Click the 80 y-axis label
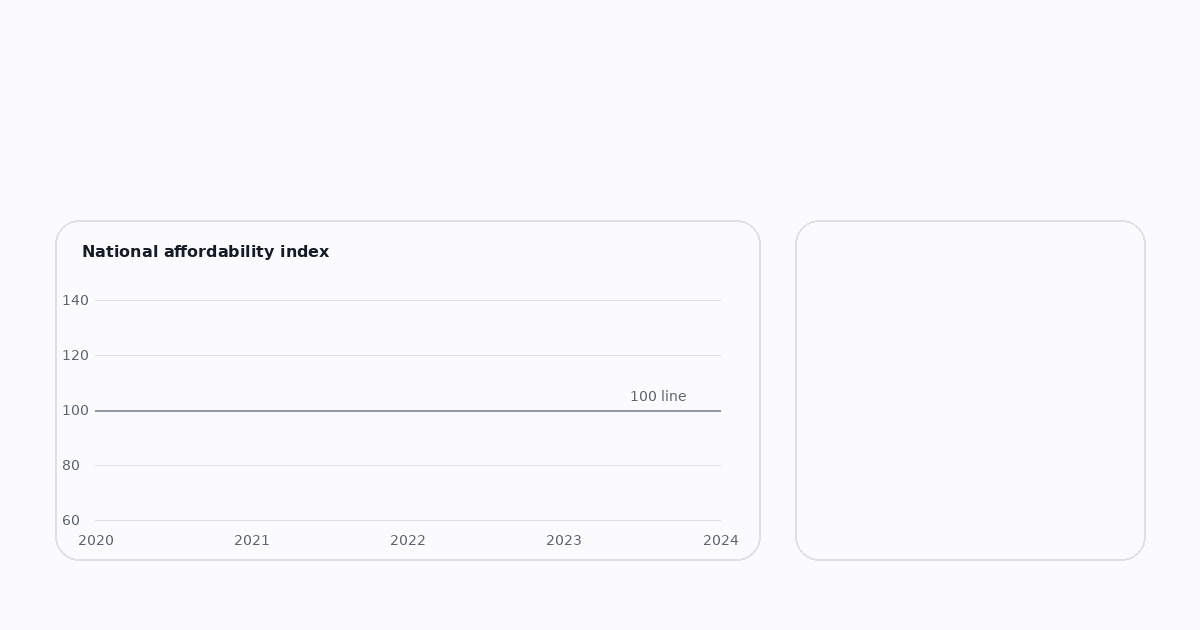The image size is (1200, 630). click(x=71, y=465)
